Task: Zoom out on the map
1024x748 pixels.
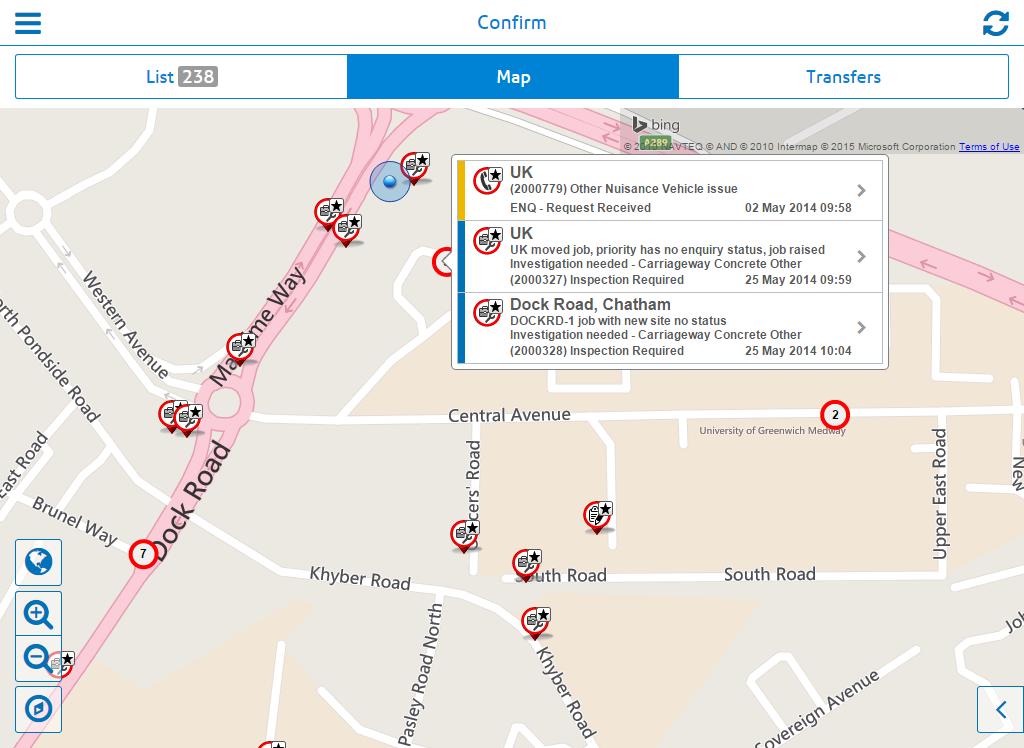Action: 37,659
